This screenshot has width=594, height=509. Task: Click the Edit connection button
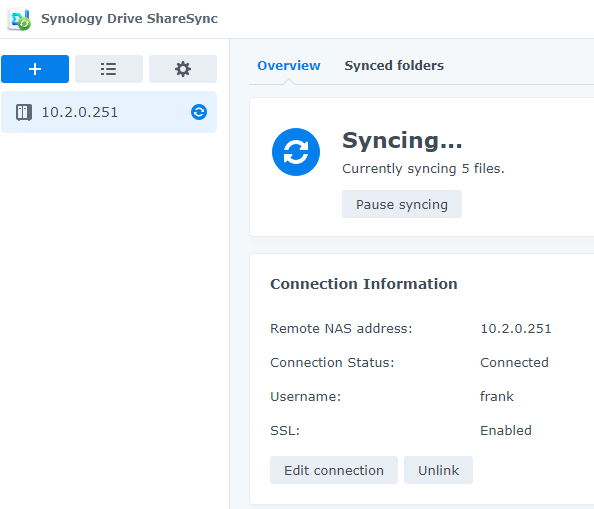pyautogui.click(x=334, y=470)
